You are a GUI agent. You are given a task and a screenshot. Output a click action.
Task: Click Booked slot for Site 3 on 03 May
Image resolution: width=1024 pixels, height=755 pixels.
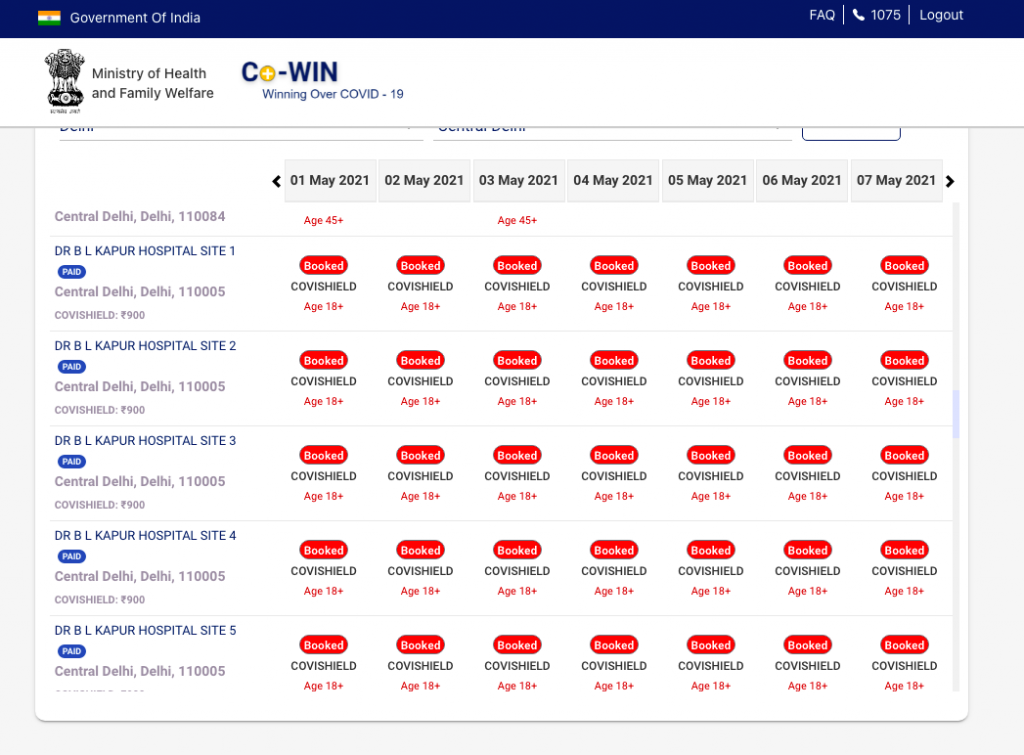click(517, 455)
